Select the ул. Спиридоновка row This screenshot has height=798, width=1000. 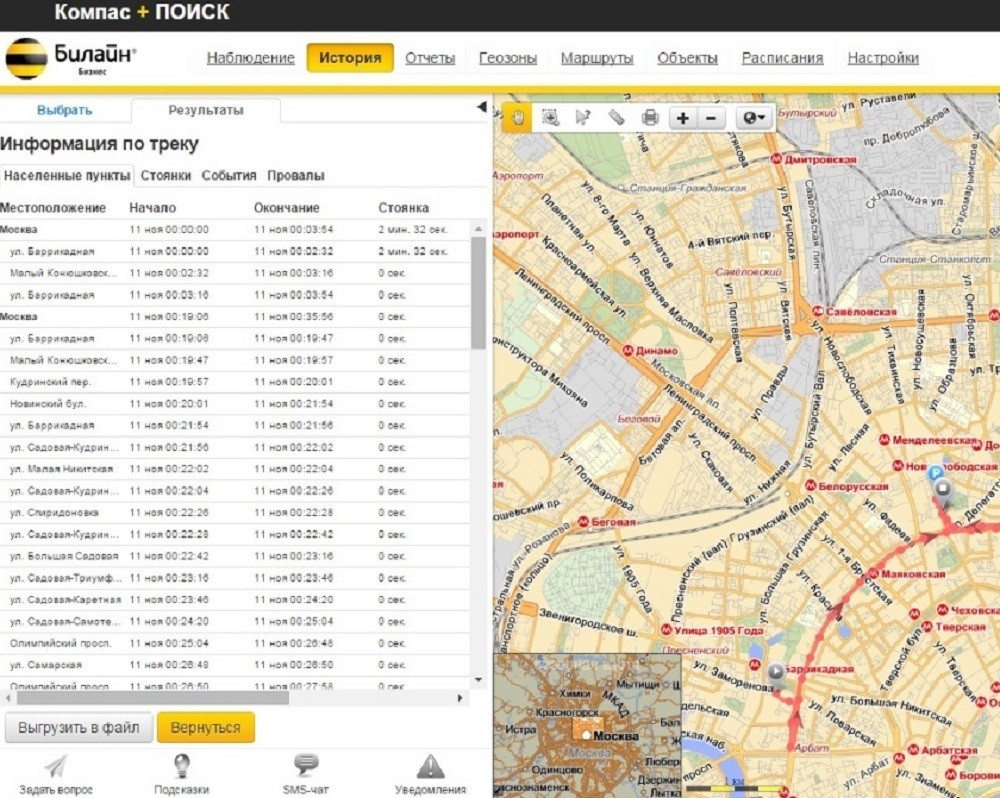[235, 512]
